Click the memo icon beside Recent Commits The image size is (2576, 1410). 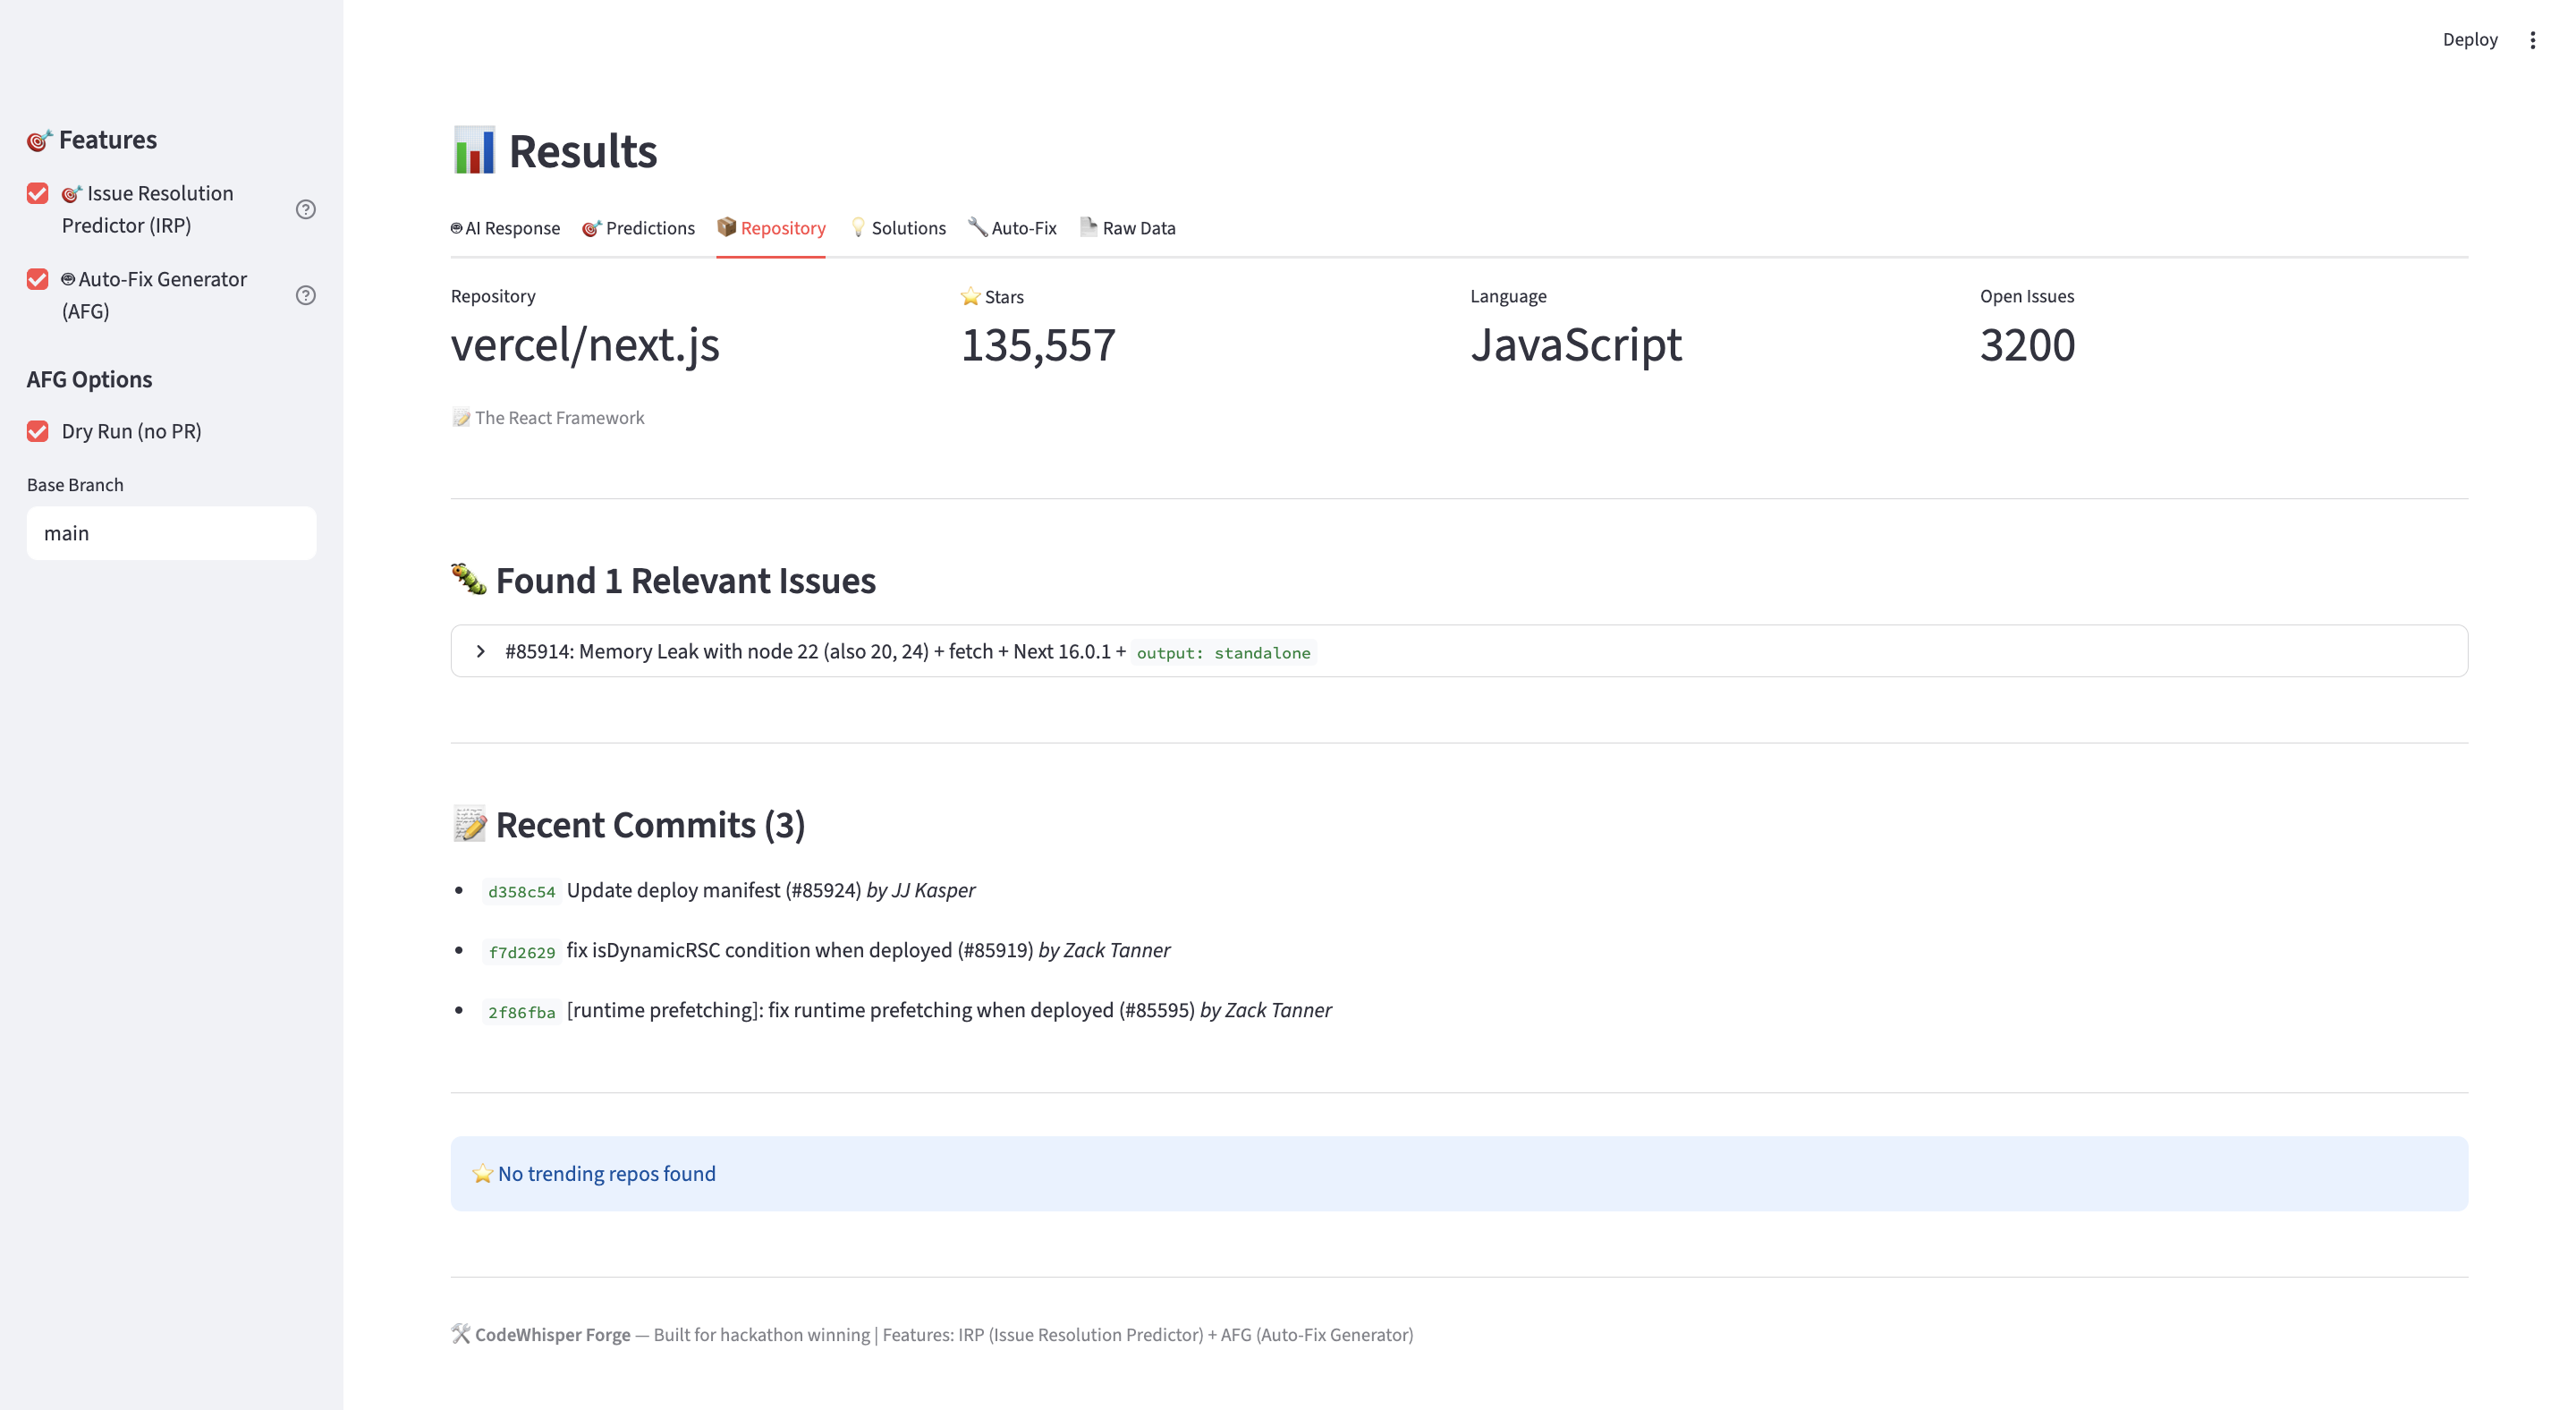[469, 824]
